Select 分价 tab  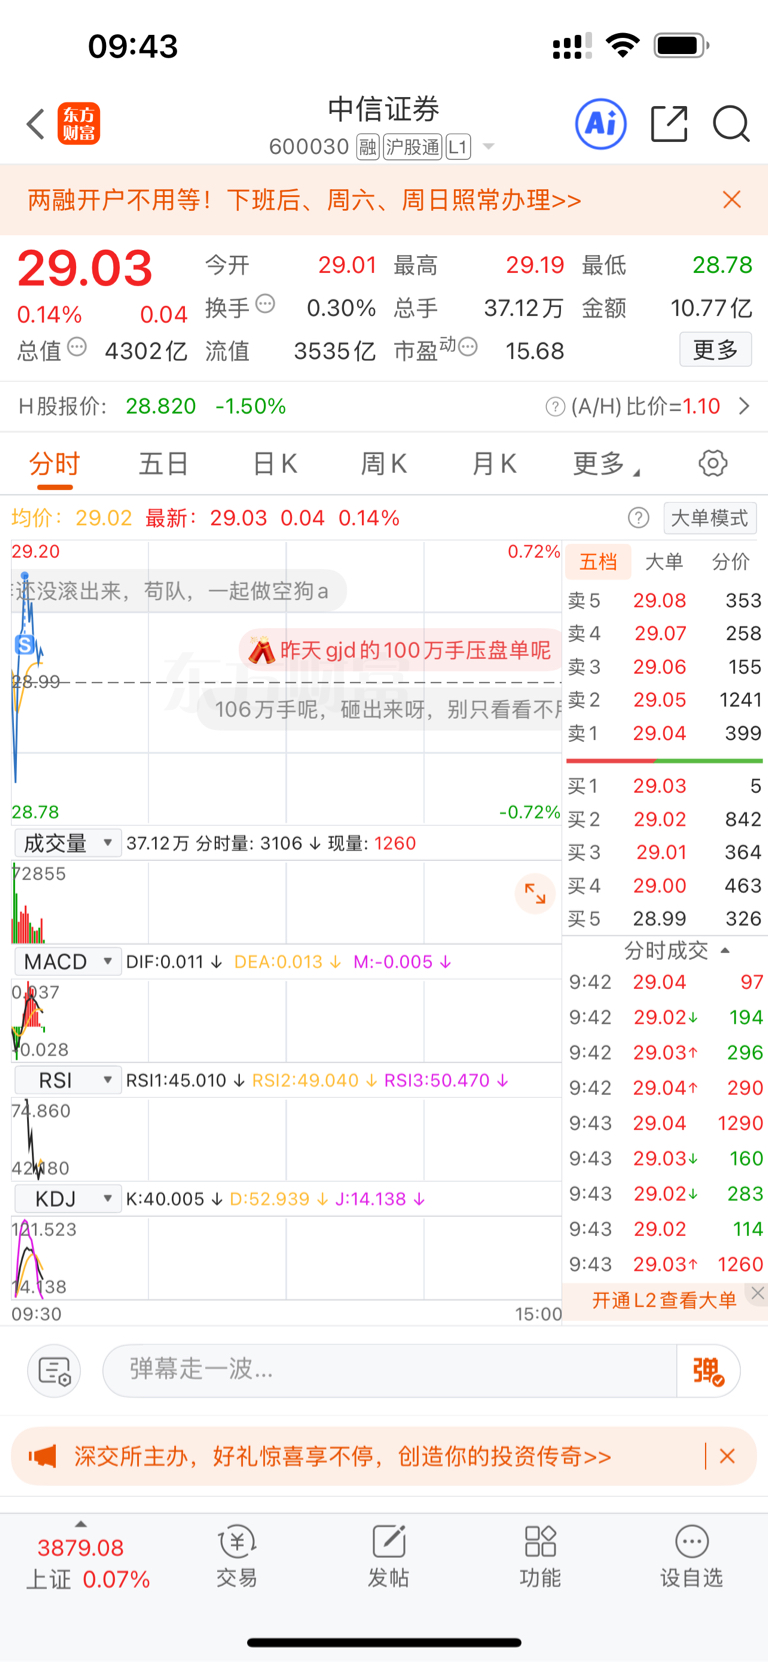[x=730, y=562]
